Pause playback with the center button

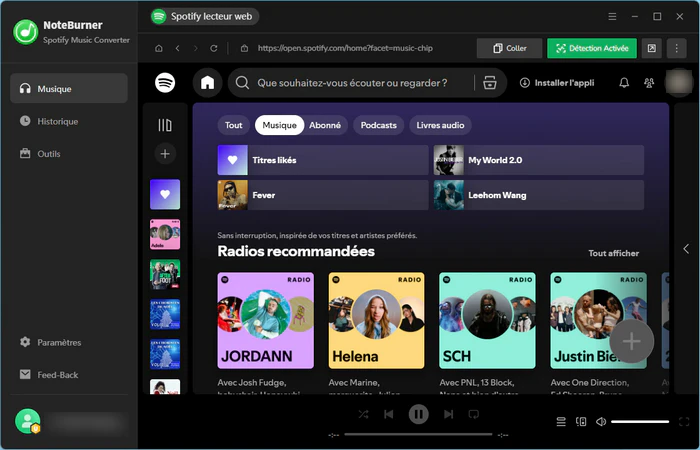(x=419, y=414)
